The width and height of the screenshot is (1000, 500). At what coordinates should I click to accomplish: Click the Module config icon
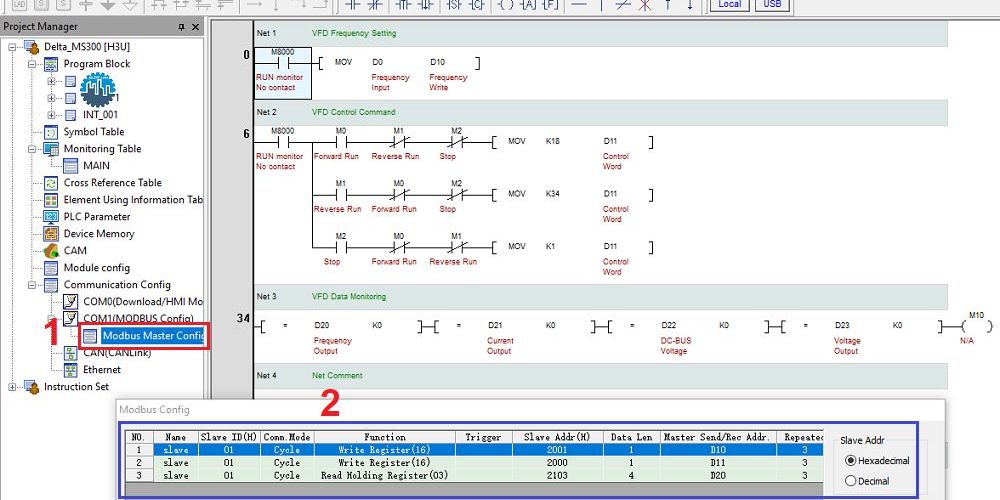click(51, 268)
